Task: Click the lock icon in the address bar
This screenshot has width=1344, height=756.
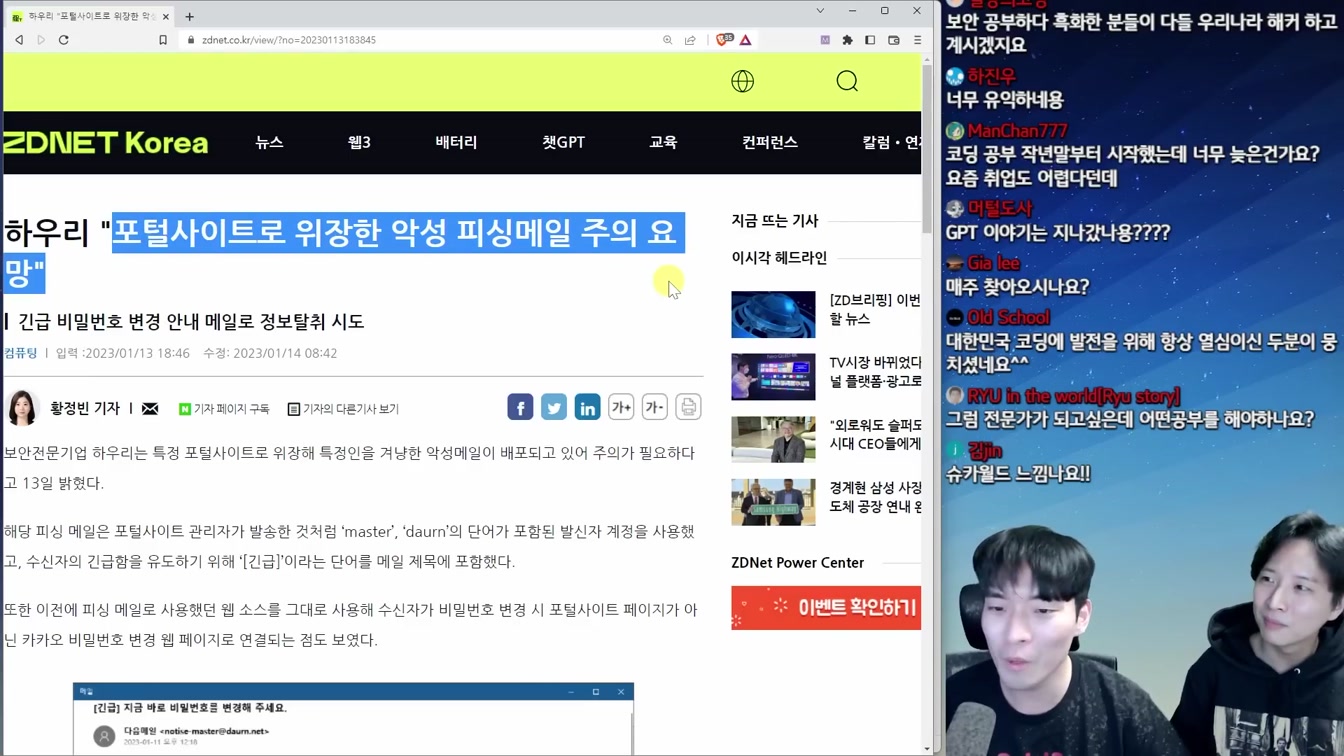Action: tap(191, 40)
